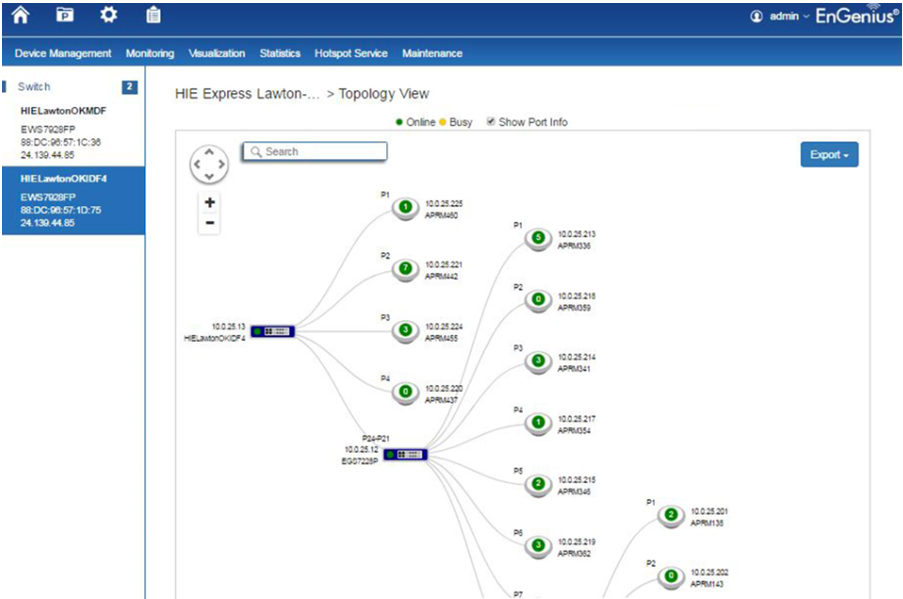Click the switch count badge showing 2
Image resolution: width=903 pixels, height=599 pixels.
130,87
